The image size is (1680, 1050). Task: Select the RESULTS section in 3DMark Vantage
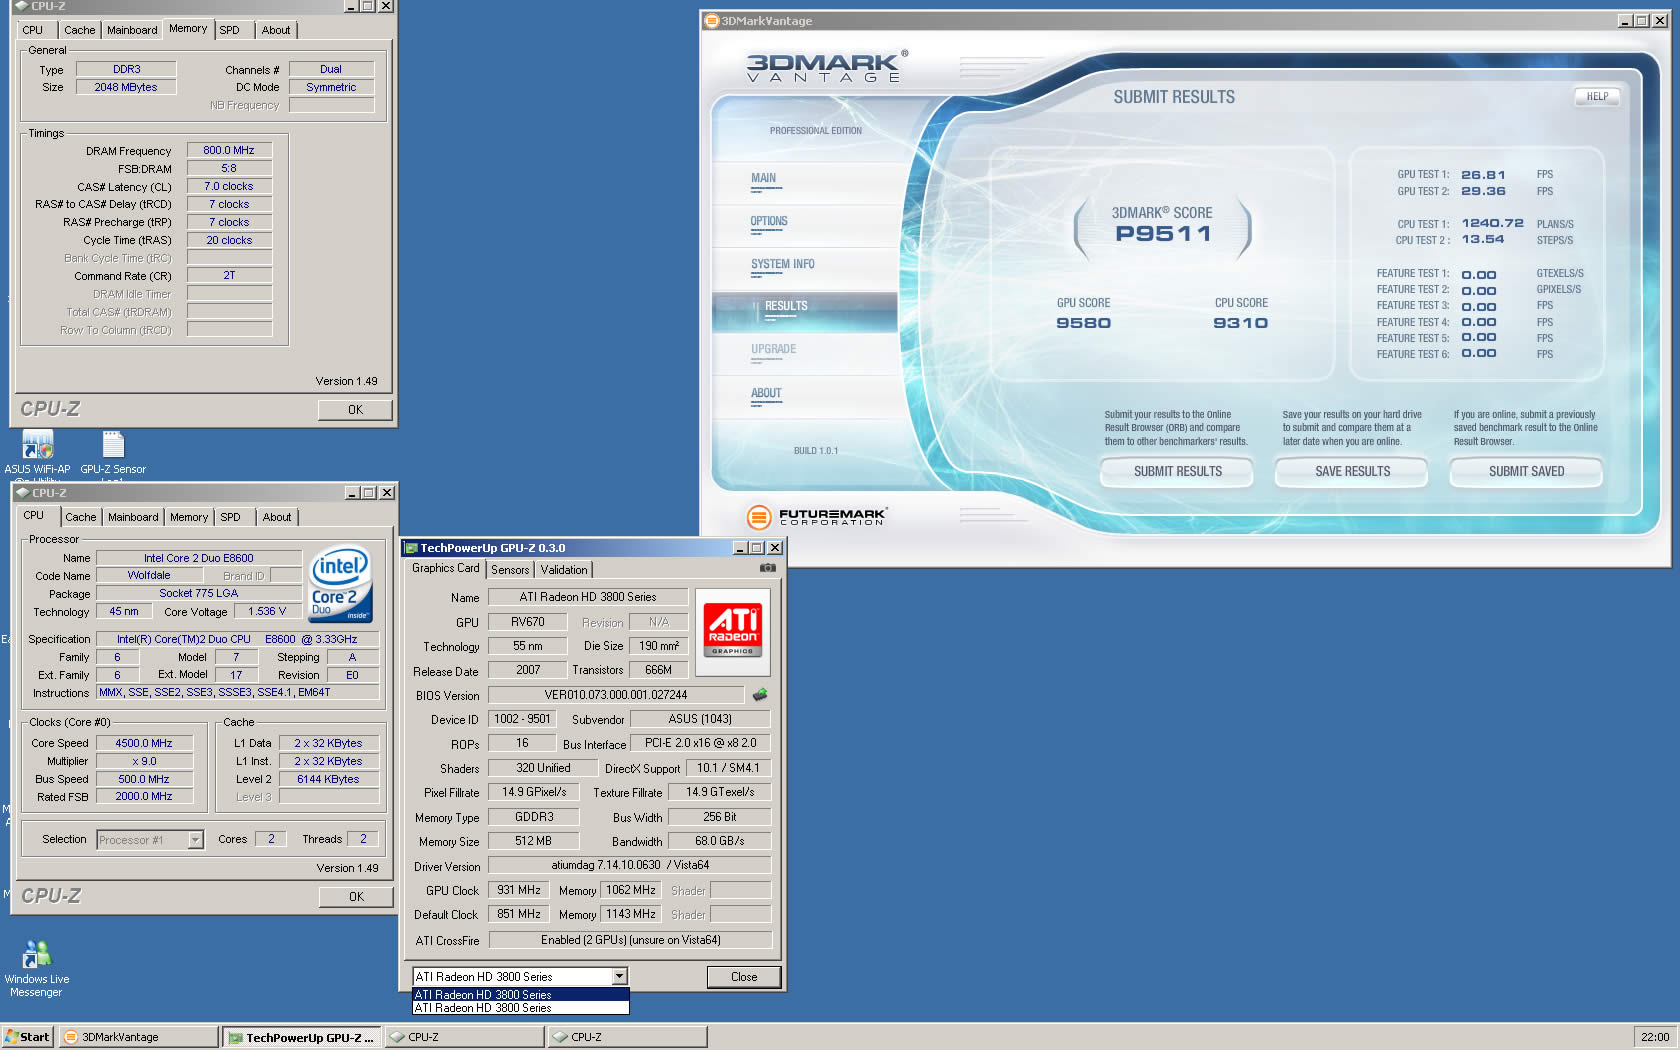805,312
